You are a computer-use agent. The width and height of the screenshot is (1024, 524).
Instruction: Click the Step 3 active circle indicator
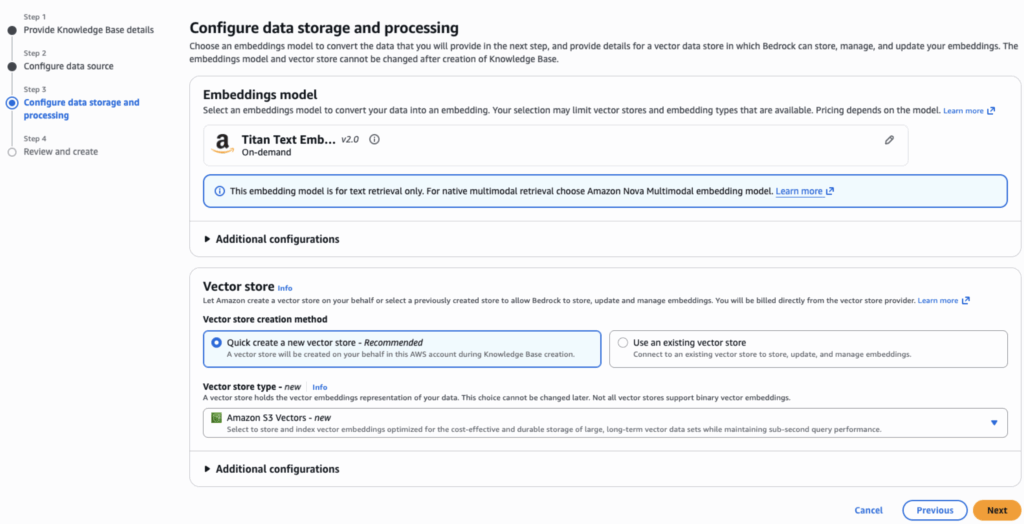(x=12, y=102)
